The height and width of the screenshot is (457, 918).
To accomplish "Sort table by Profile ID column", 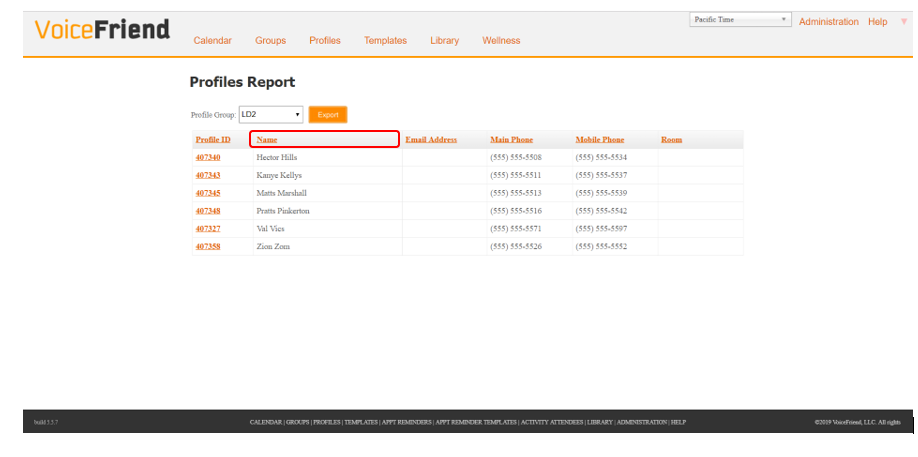I will pos(213,140).
